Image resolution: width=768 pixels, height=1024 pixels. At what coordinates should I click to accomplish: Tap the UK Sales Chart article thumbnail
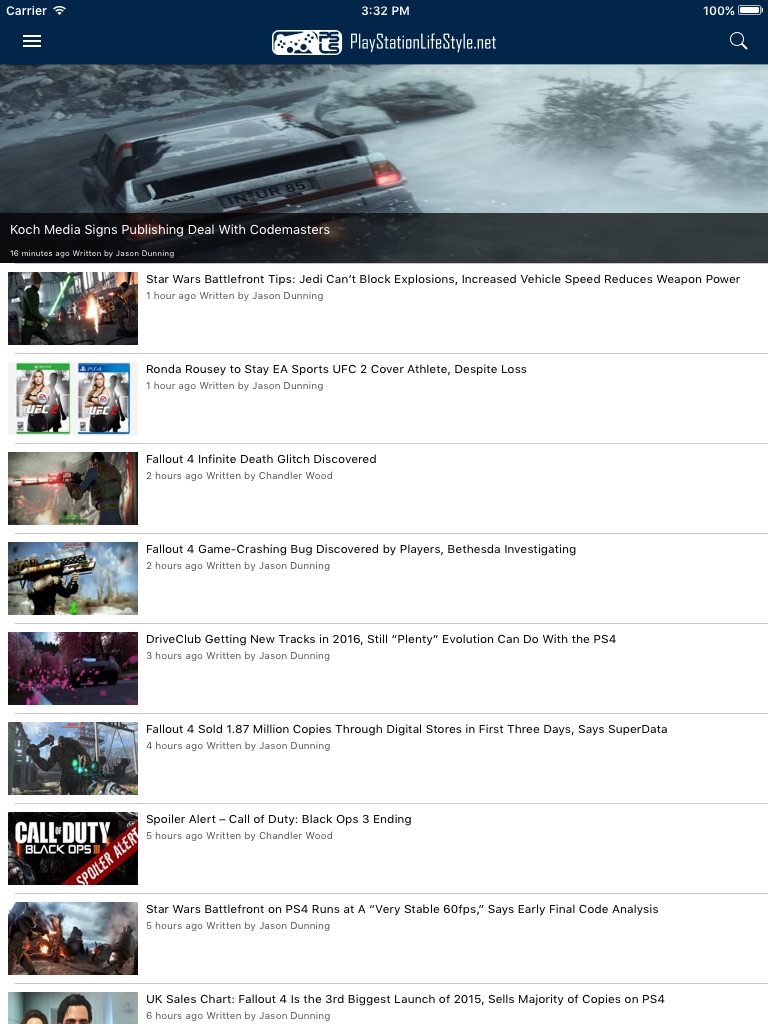coord(73,1008)
